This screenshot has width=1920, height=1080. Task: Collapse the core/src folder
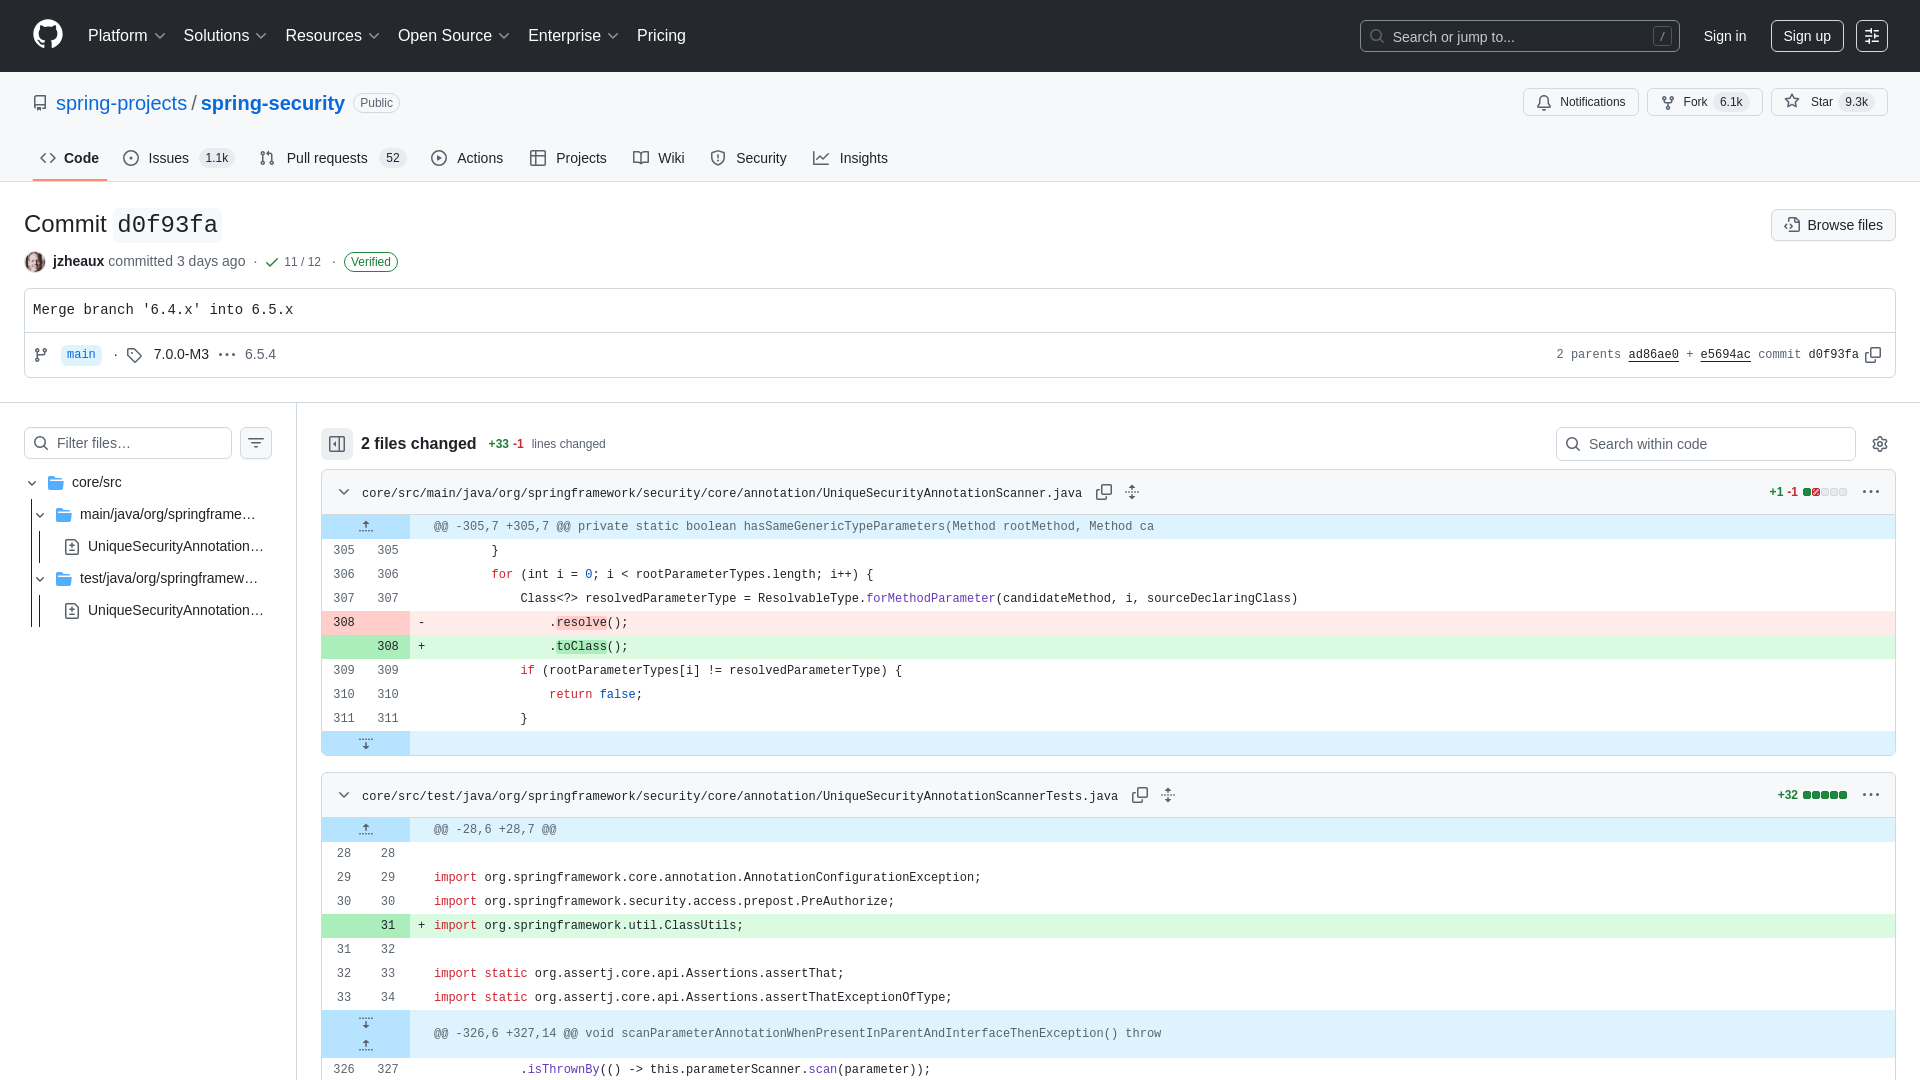click(32, 482)
